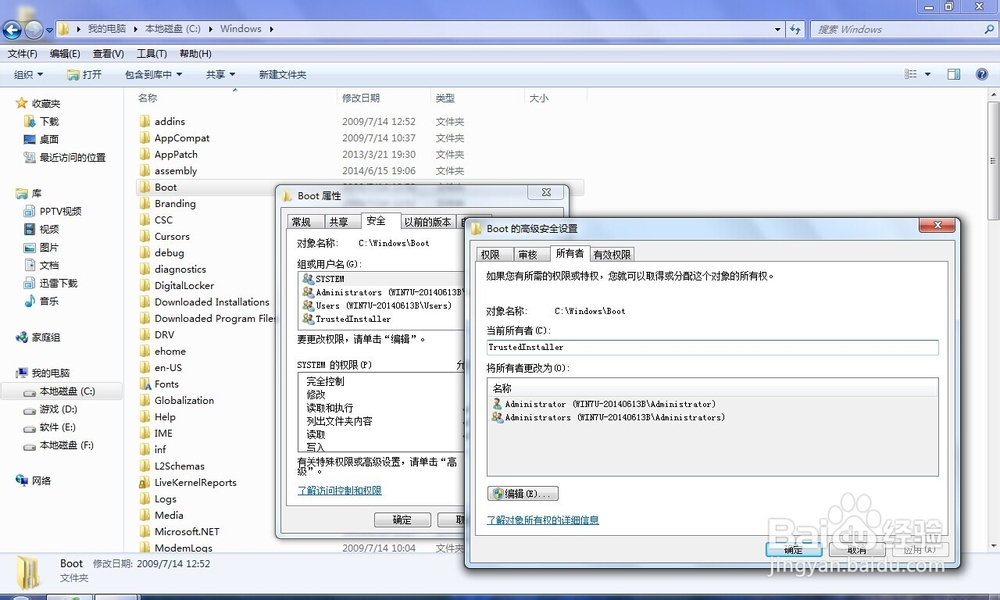The width and height of the screenshot is (1000, 600).
Task: Open the access control and permissions link
Action: [339, 490]
